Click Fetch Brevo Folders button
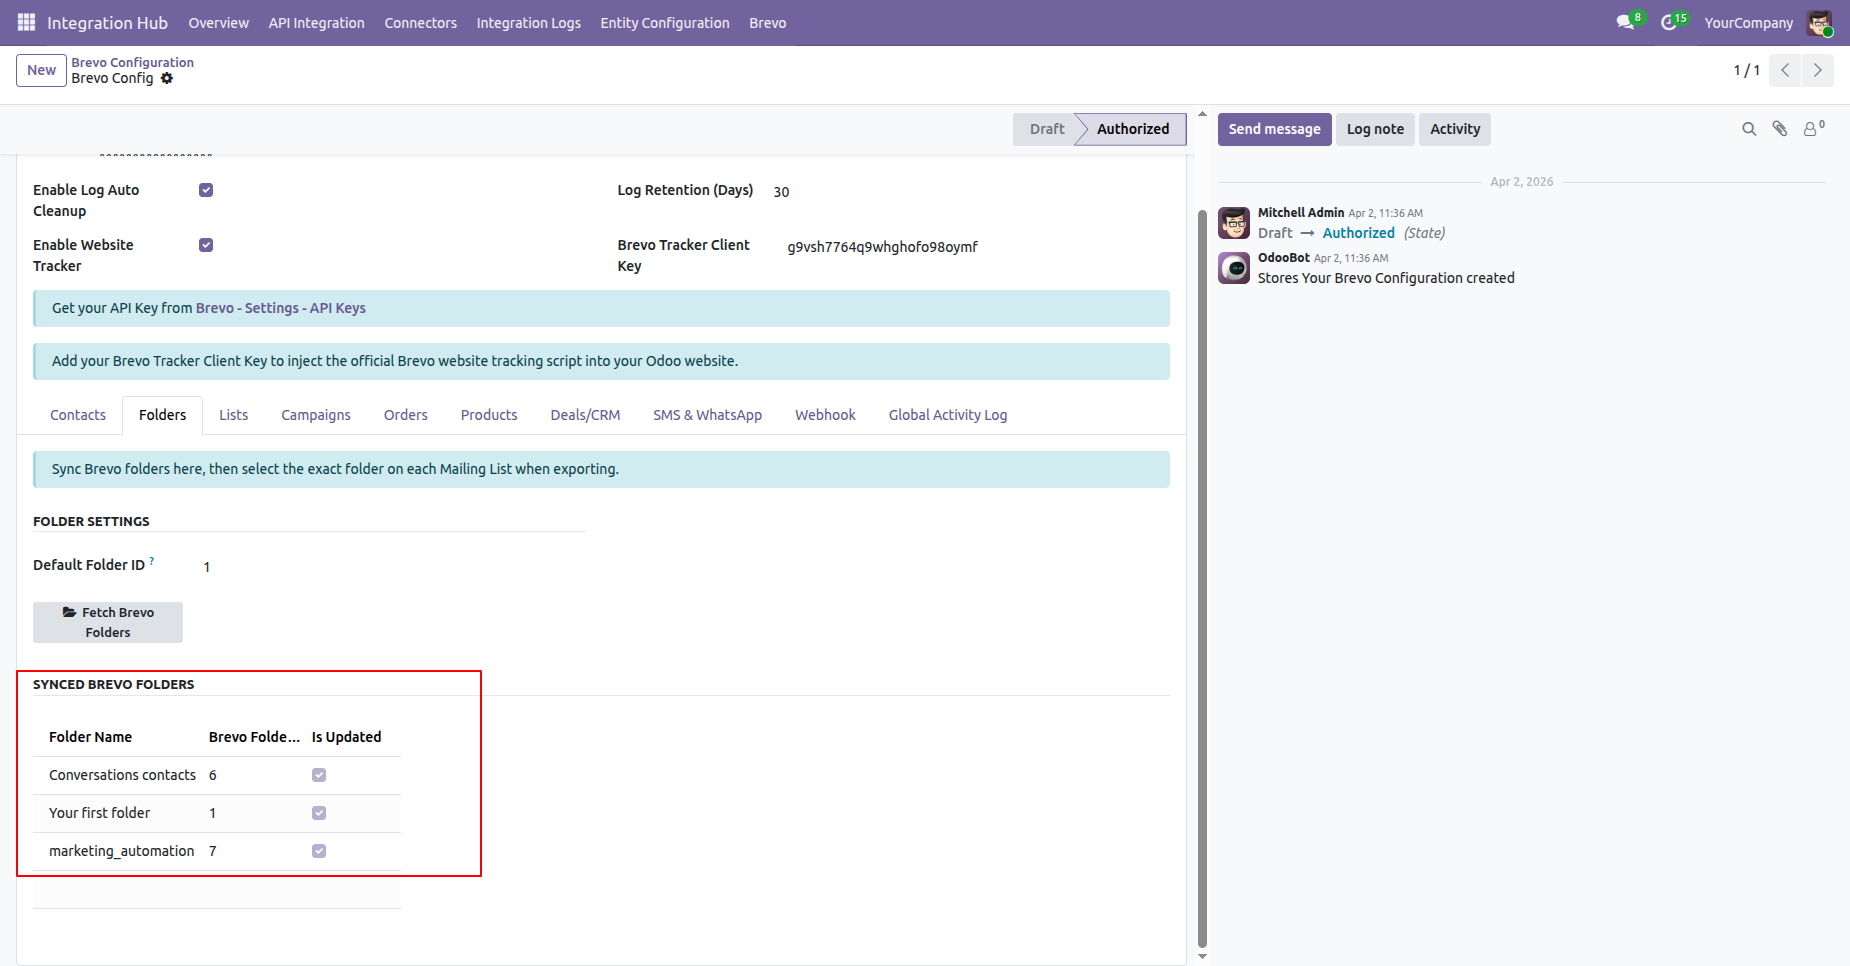Viewport: 1850px width, 966px height. click(x=108, y=622)
